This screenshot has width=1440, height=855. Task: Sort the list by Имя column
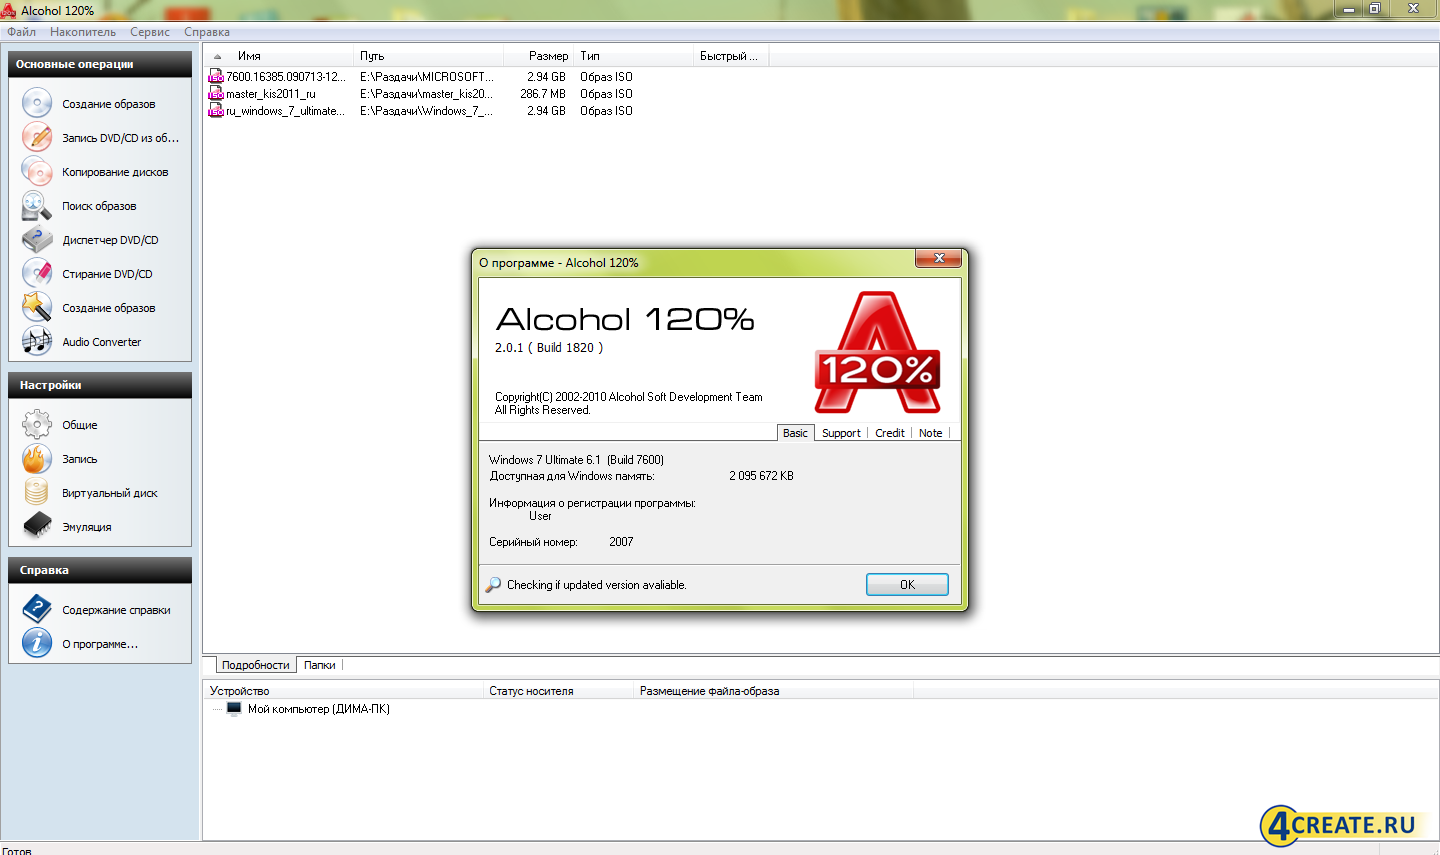pyautogui.click(x=280, y=56)
